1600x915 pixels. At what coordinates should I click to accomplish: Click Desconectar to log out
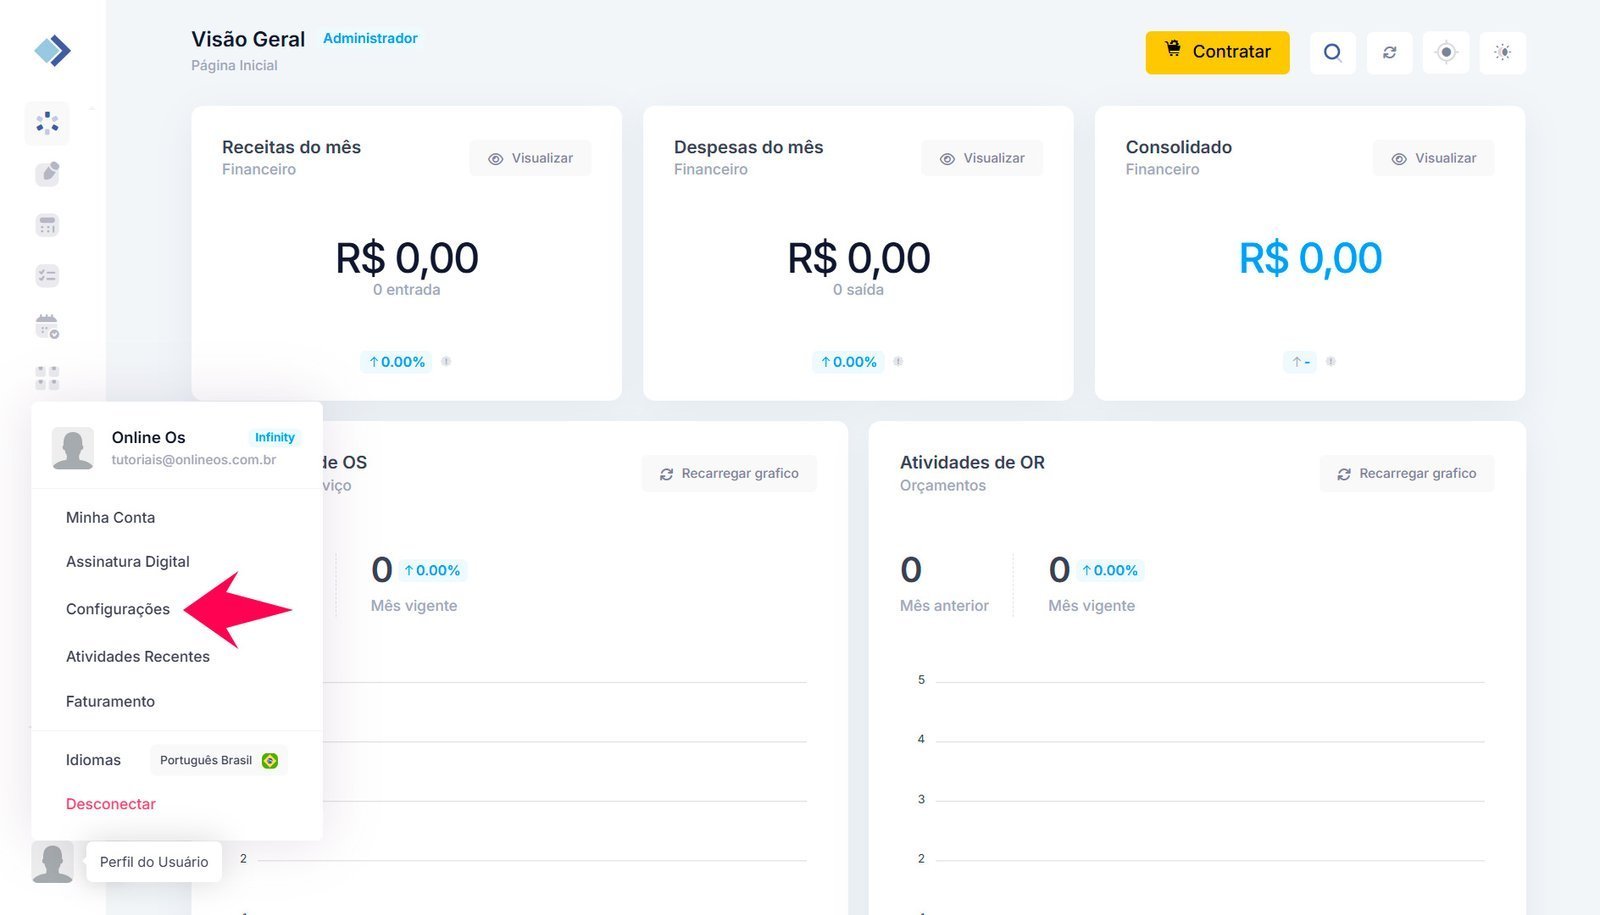[x=111, y=804]
